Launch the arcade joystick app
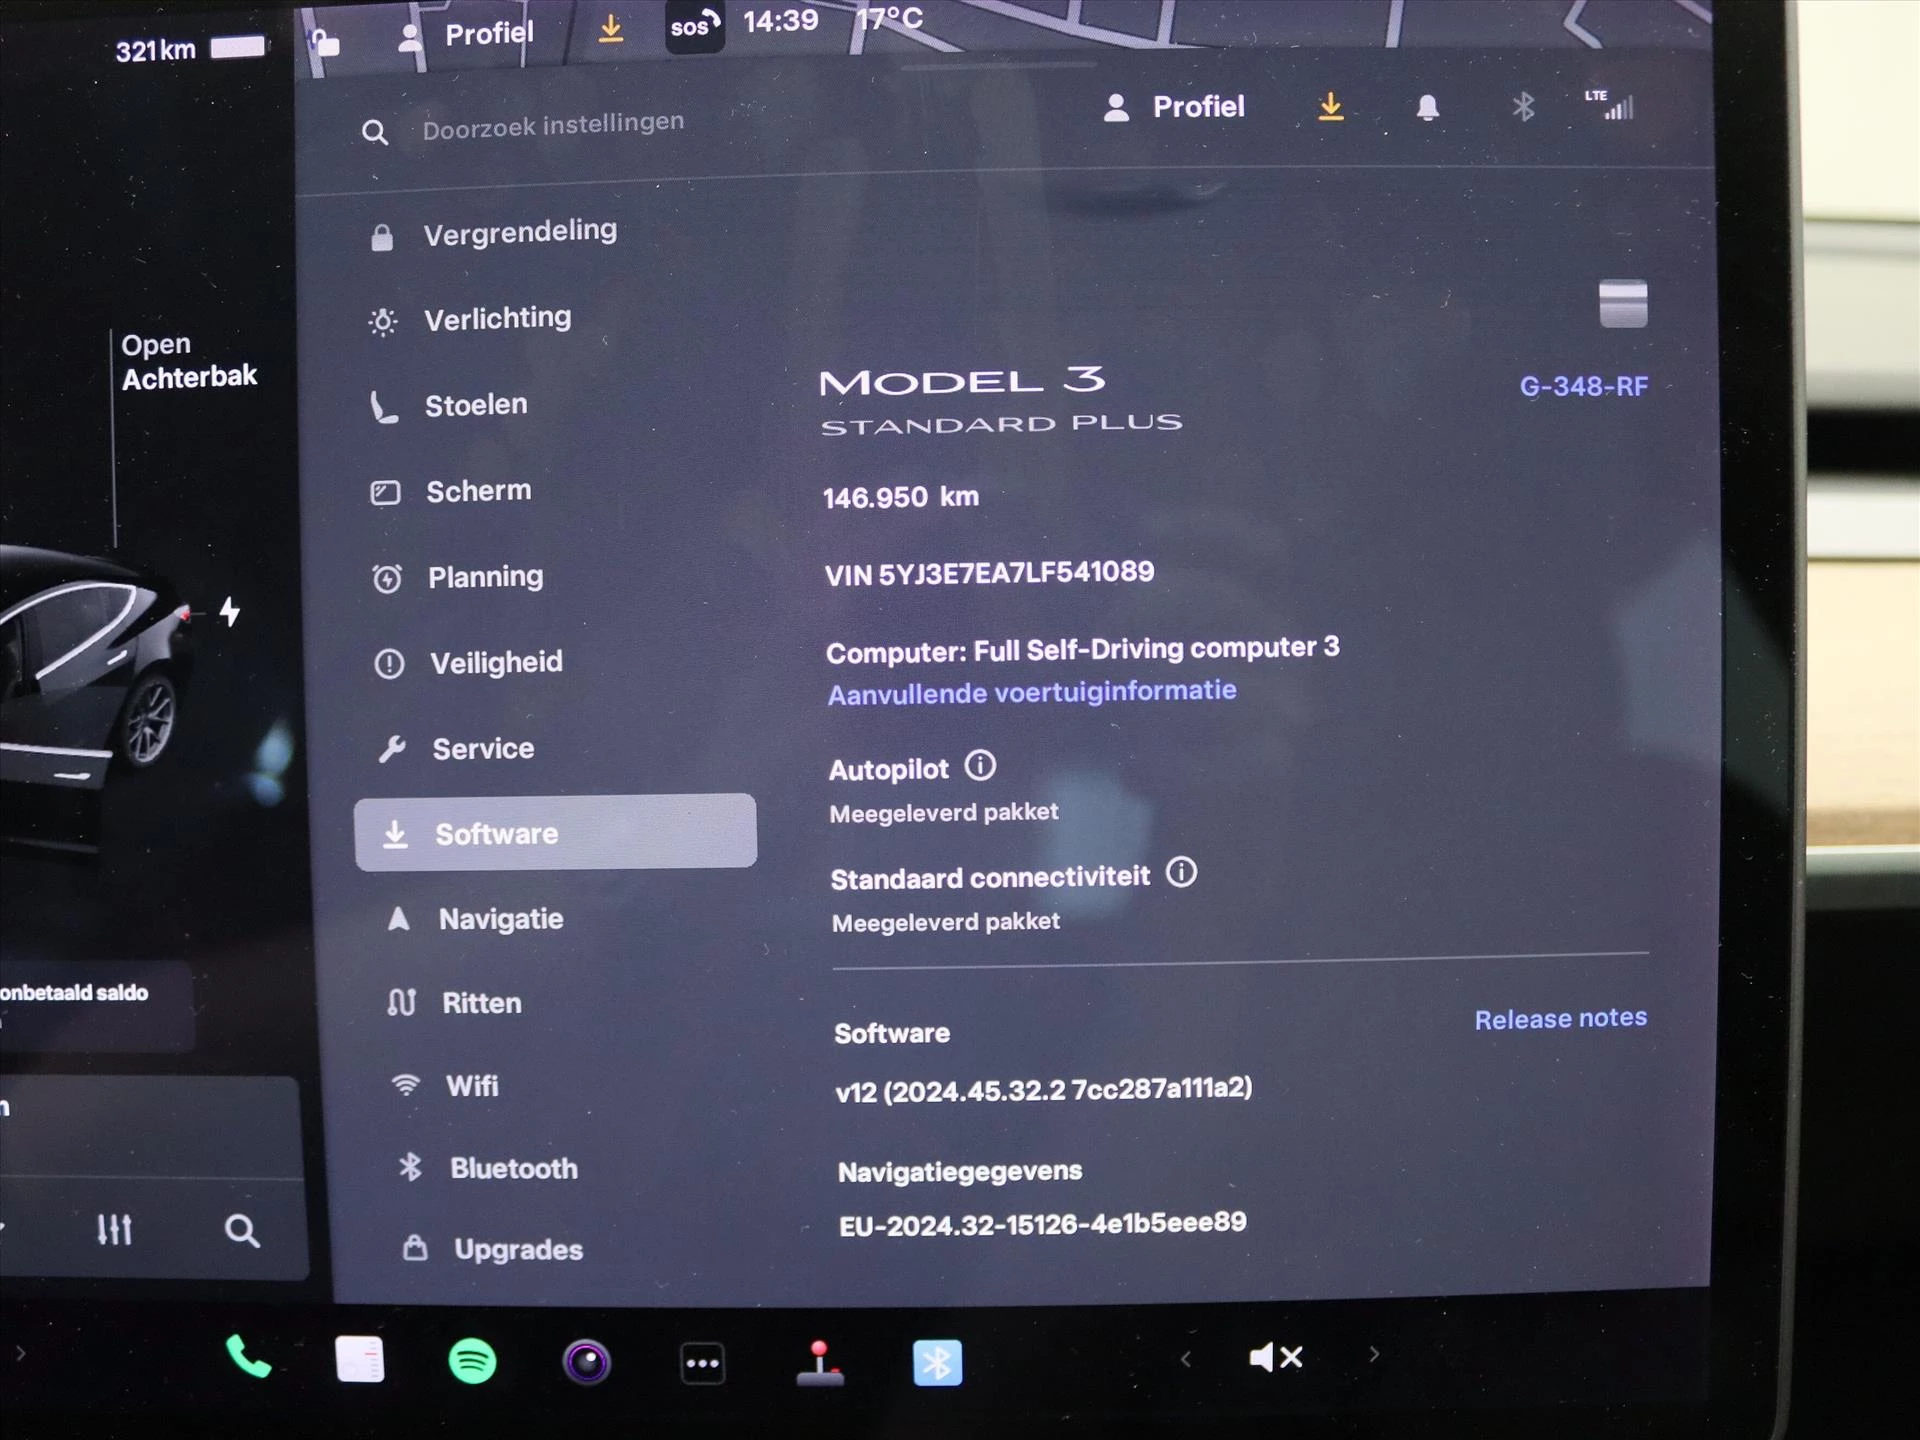 click(x=820, y=1363)
